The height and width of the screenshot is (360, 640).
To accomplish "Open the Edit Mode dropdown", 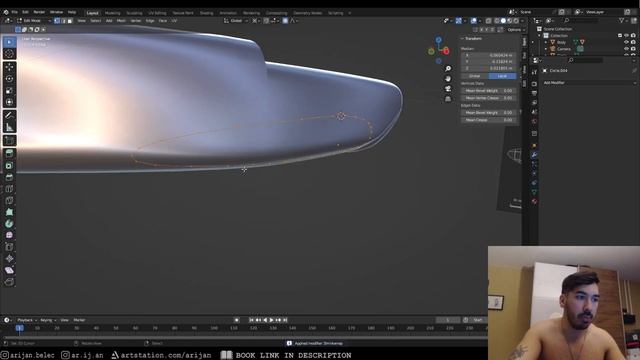I will (33, 20).
